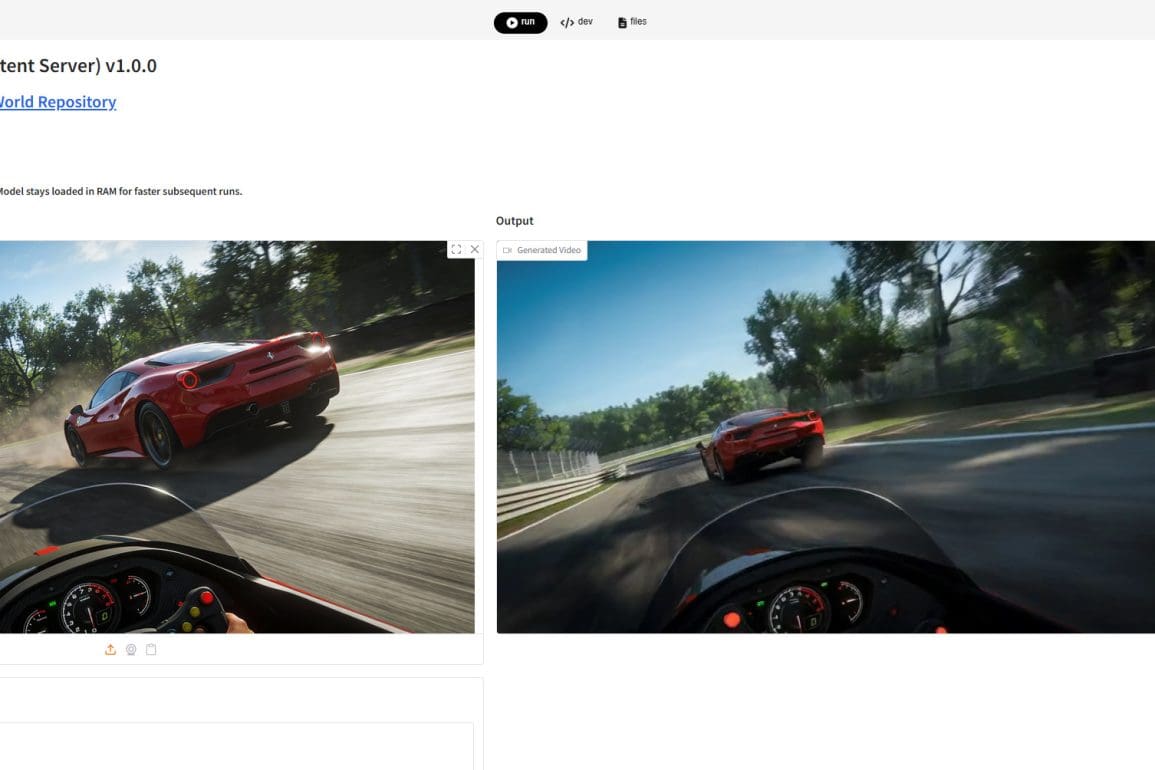
Task: Remove the uploaded input image
Action: point(475,249)
